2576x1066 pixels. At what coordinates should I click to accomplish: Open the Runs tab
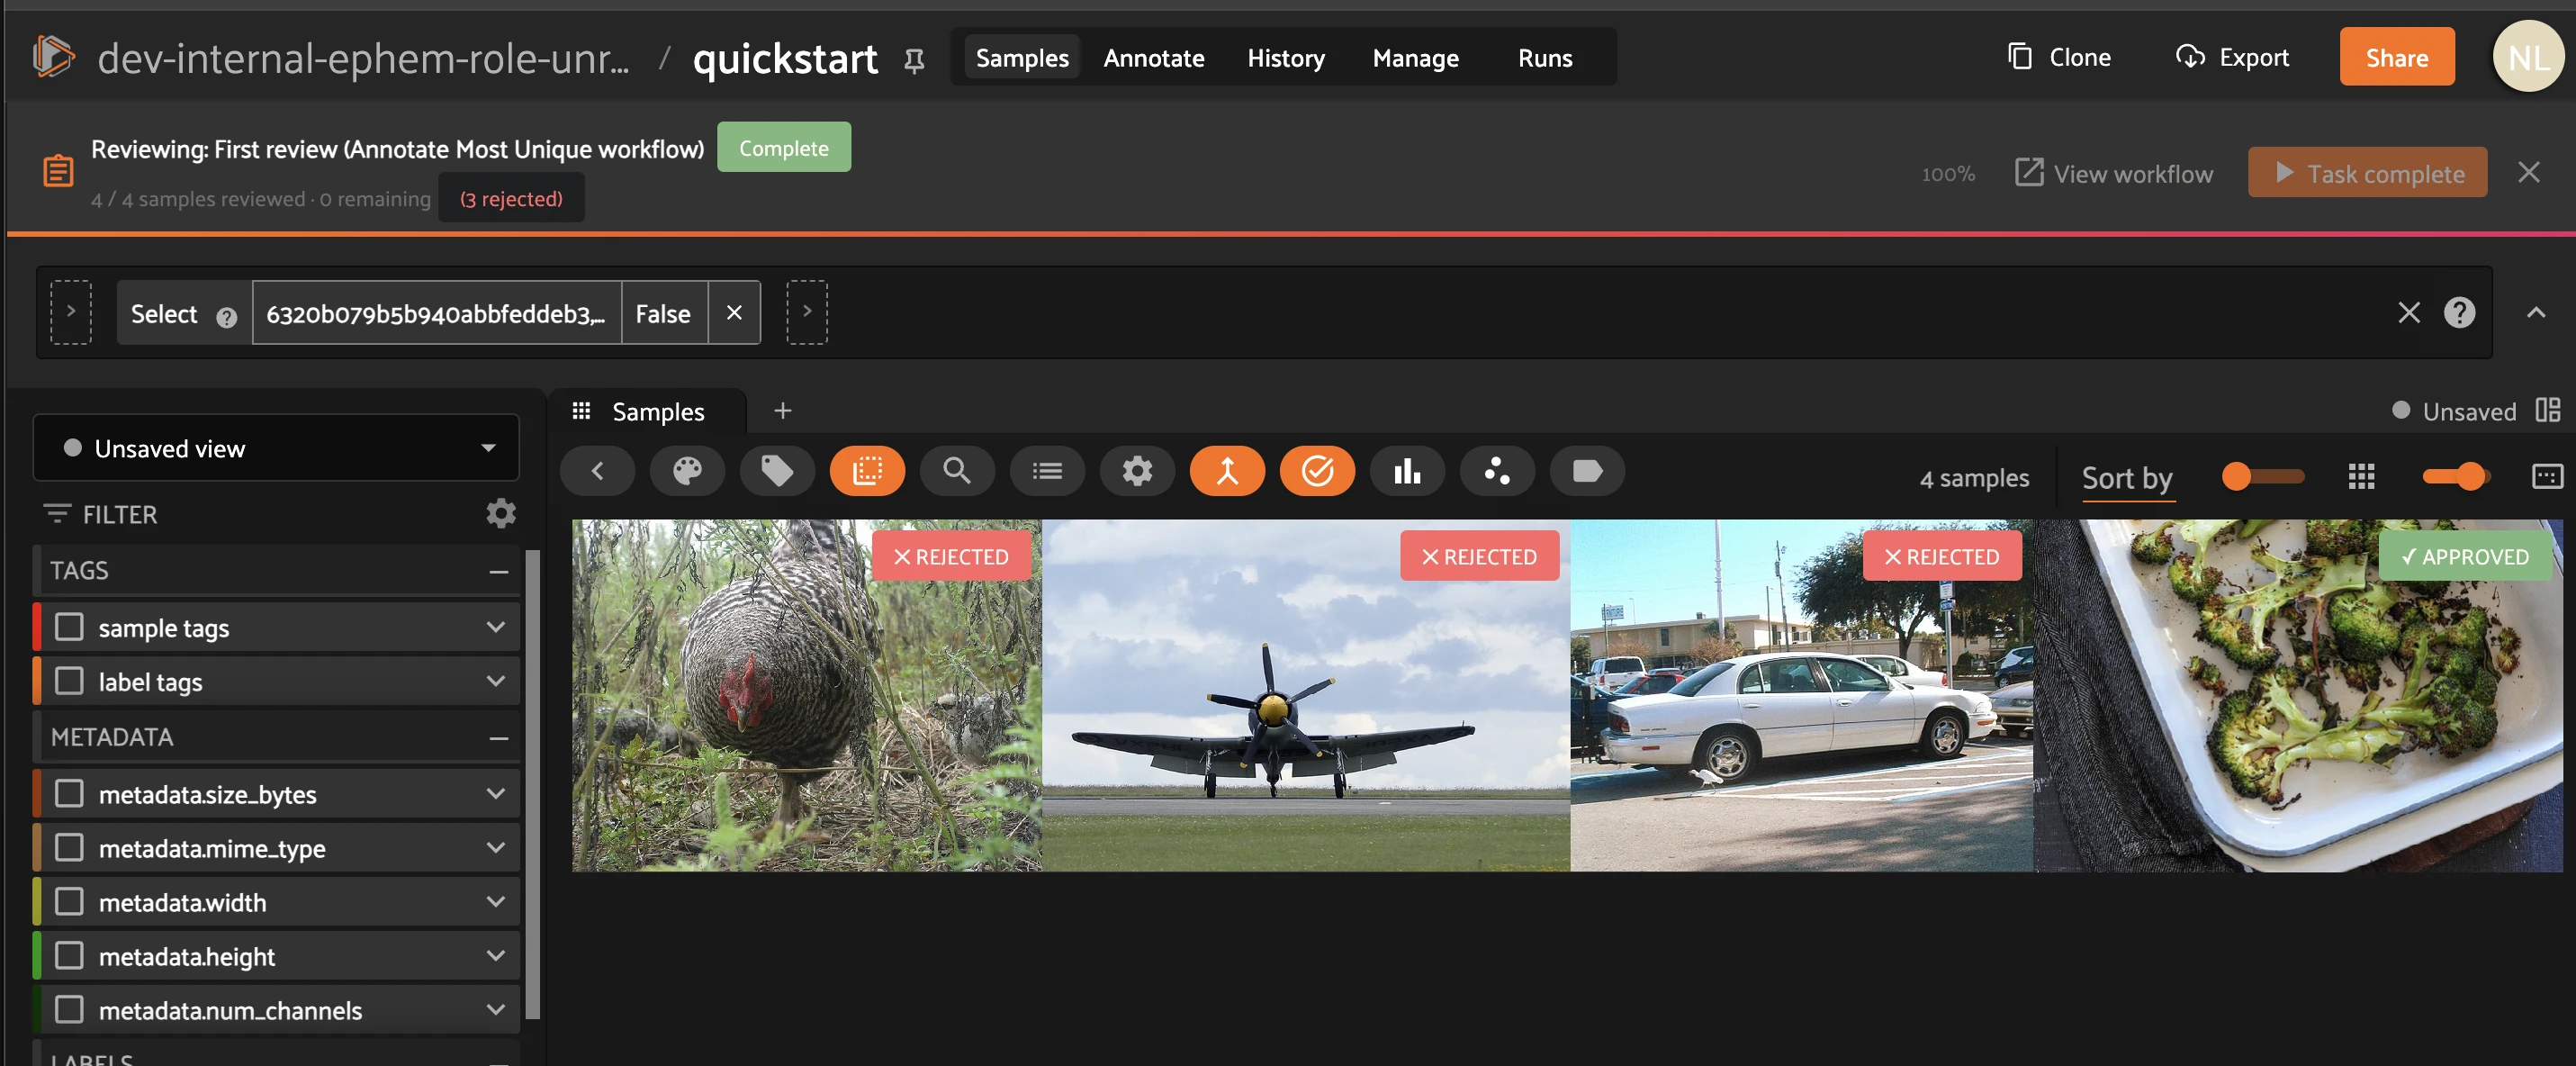pyautogui.click(x=1544, y=58)
